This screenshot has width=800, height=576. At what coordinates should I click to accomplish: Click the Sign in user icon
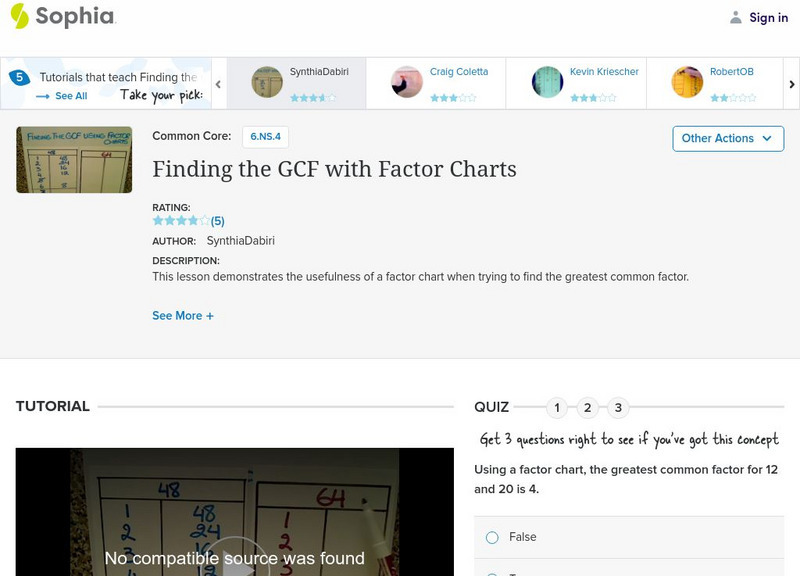[x=736, y=17]
